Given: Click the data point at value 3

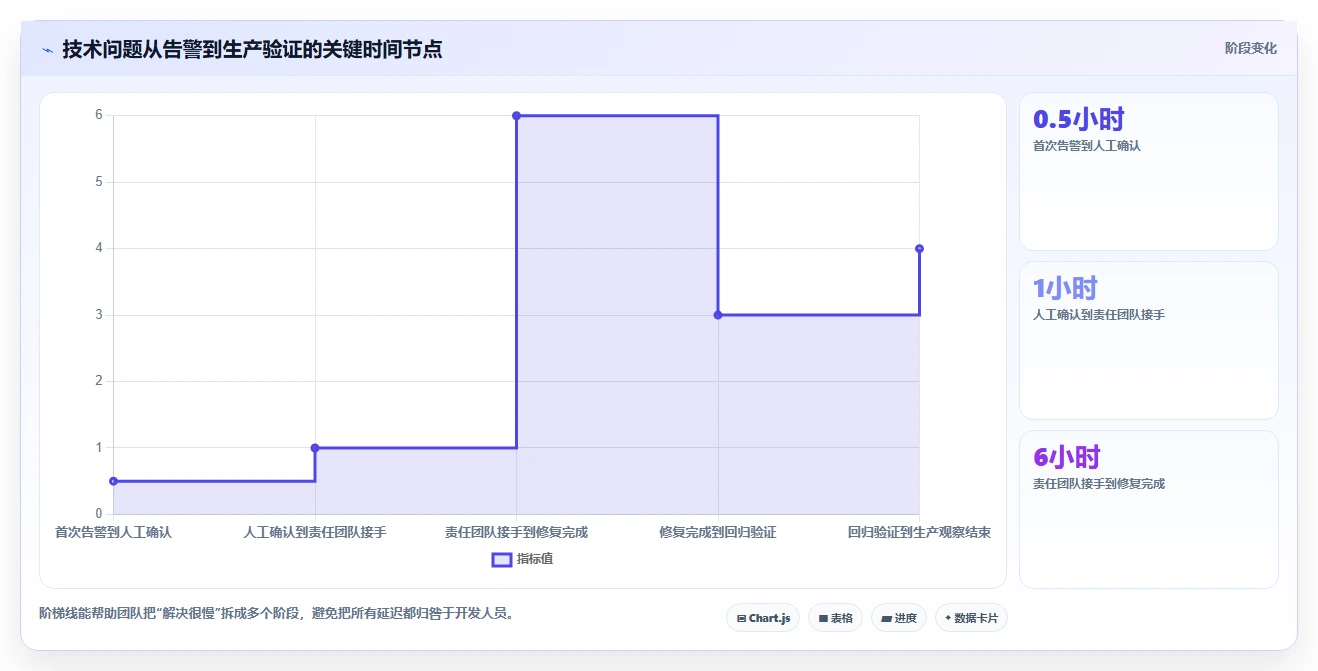Looking at the screenshot, I should (718, 315).
